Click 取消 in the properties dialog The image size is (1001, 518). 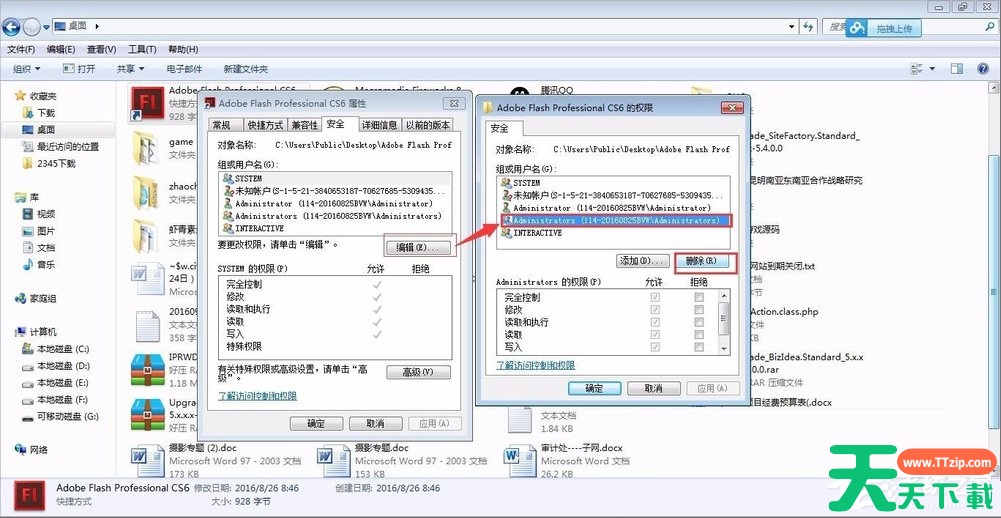point(375,423)
